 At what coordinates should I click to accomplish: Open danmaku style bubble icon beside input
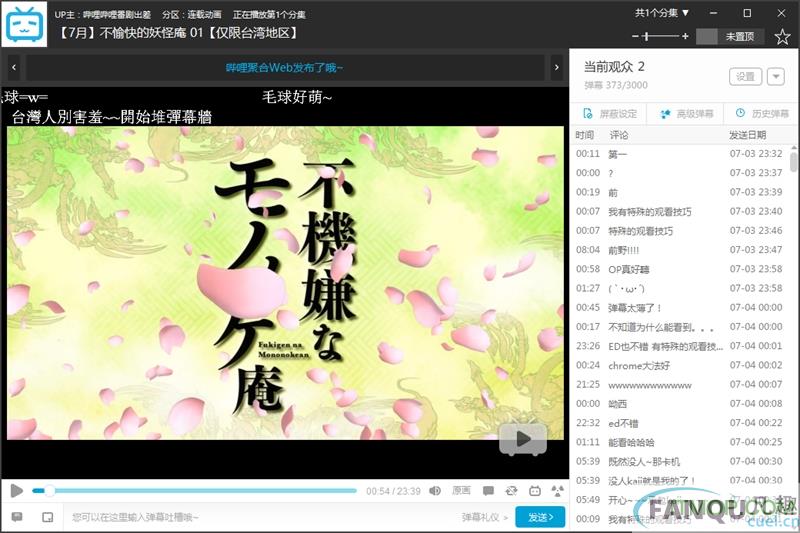point(17,517)
